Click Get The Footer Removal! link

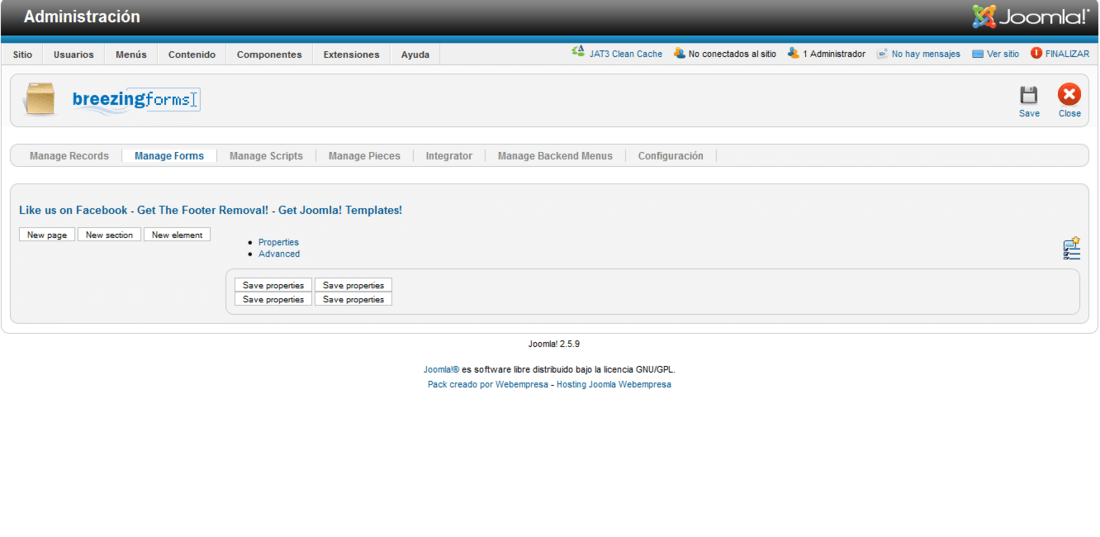pos(203,210)
